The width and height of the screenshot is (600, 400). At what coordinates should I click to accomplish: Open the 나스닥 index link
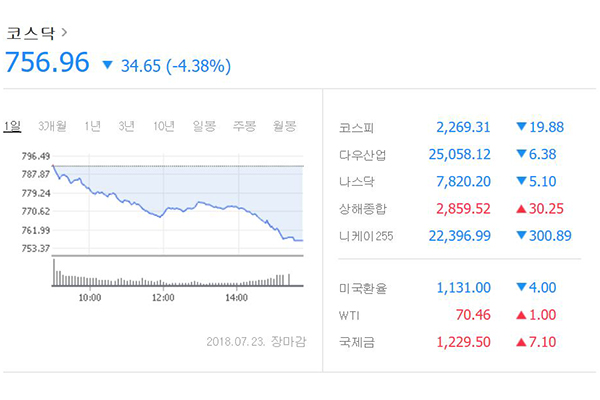click(358, 182)
